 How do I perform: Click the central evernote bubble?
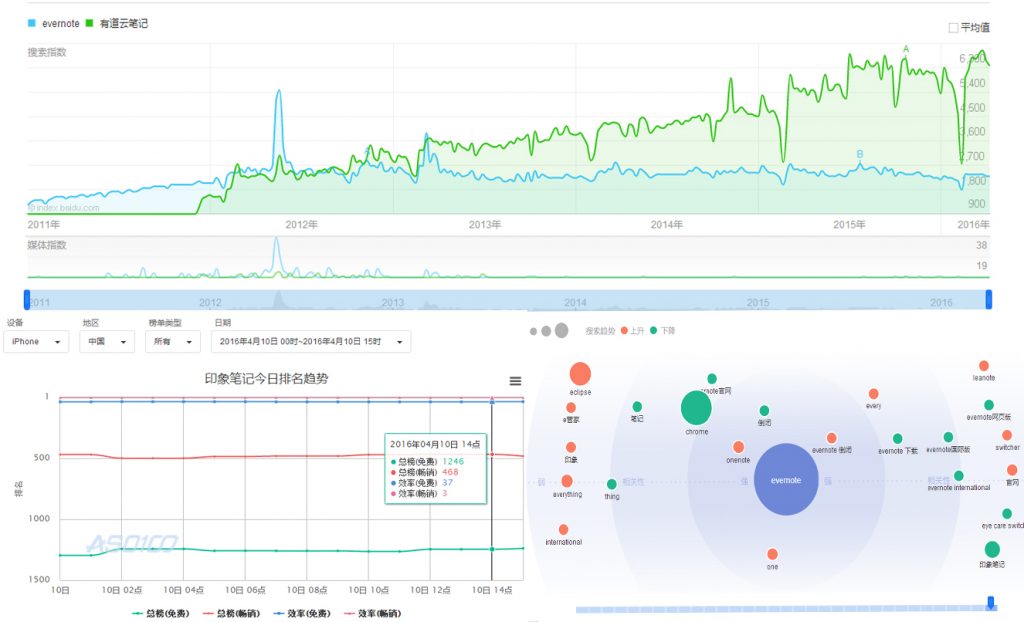pos(786,479)
